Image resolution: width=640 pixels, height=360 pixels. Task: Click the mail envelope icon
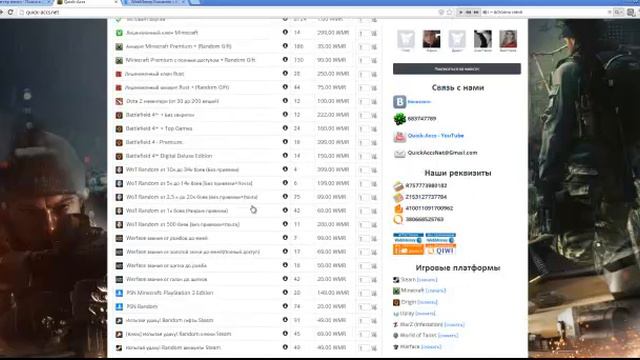(400, 153)
